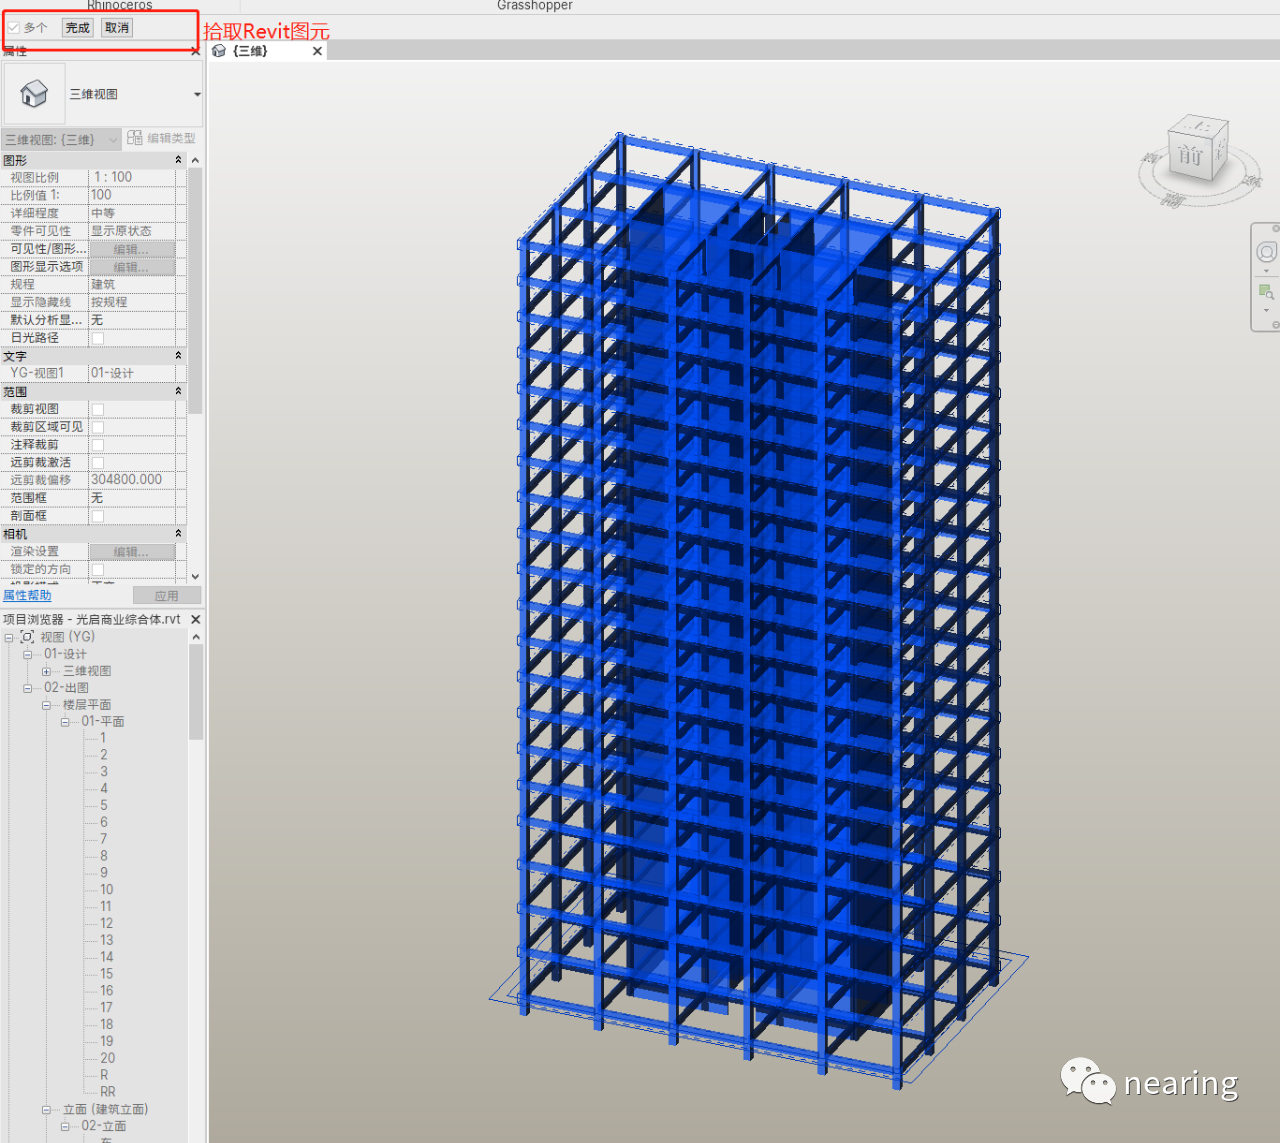Toggle the 多个 multiple checkbox
This screenshot has height=1143, width=1280.
coord(14,28)
